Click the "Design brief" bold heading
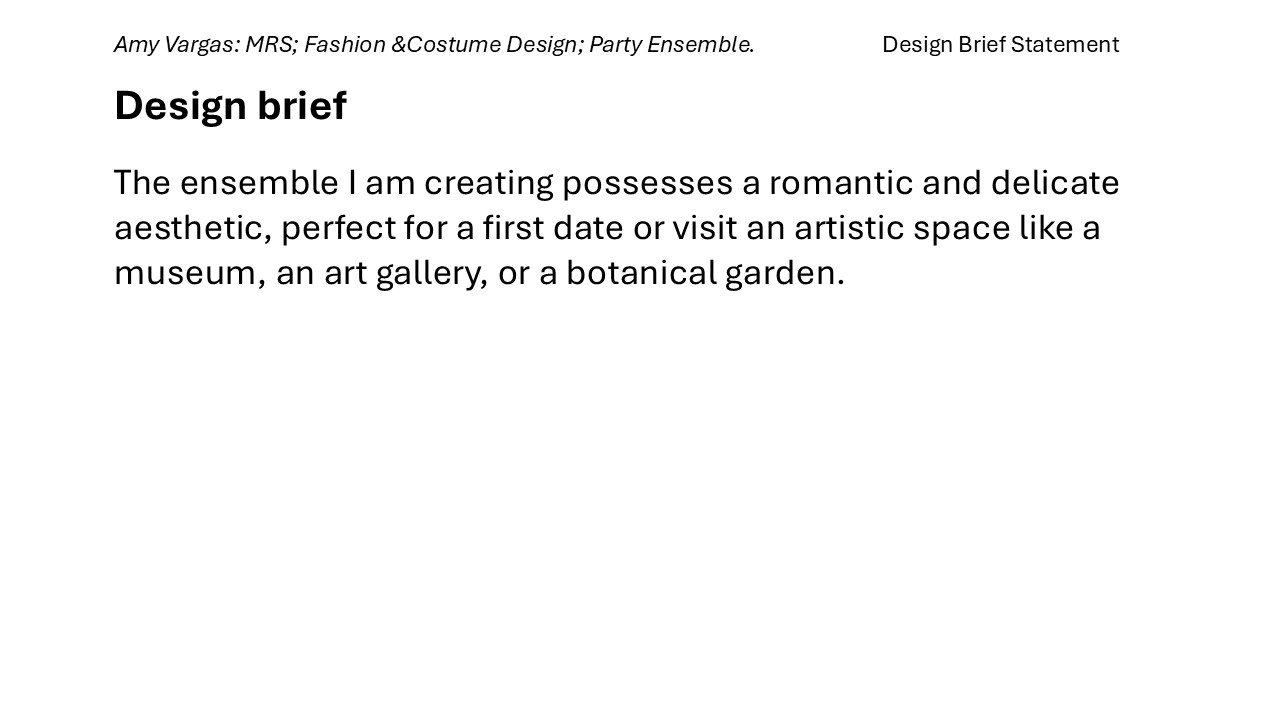This screenshot has height=720, width=1280. coord(230,106)
